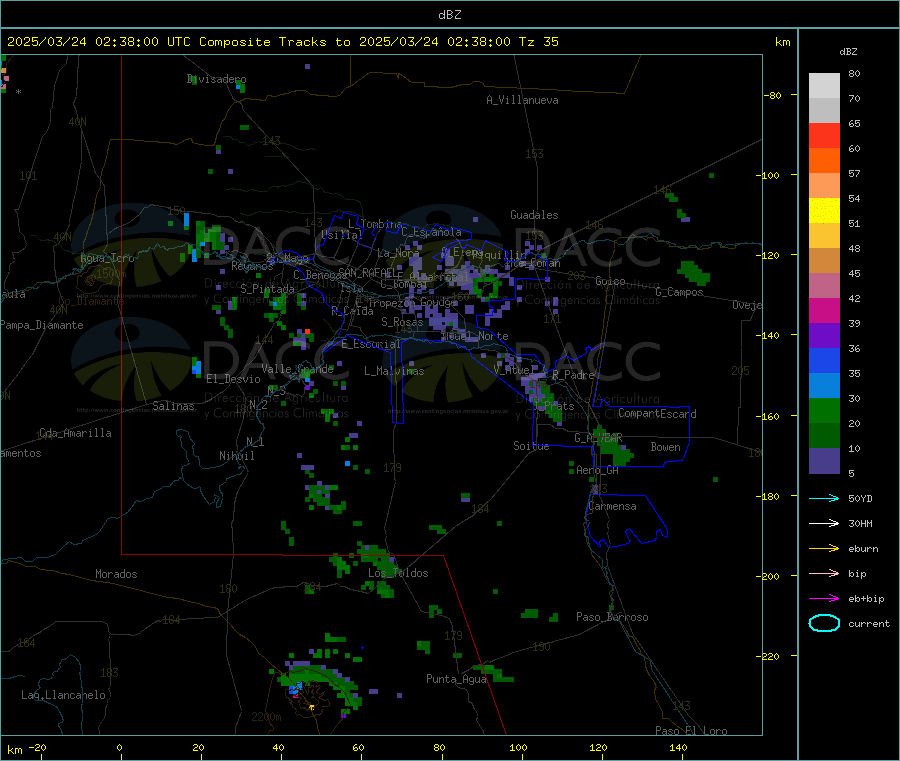Select the blue 35 dBZ color swatch
This screenshot has width=900, height=761.
click(x=824, y=360)
